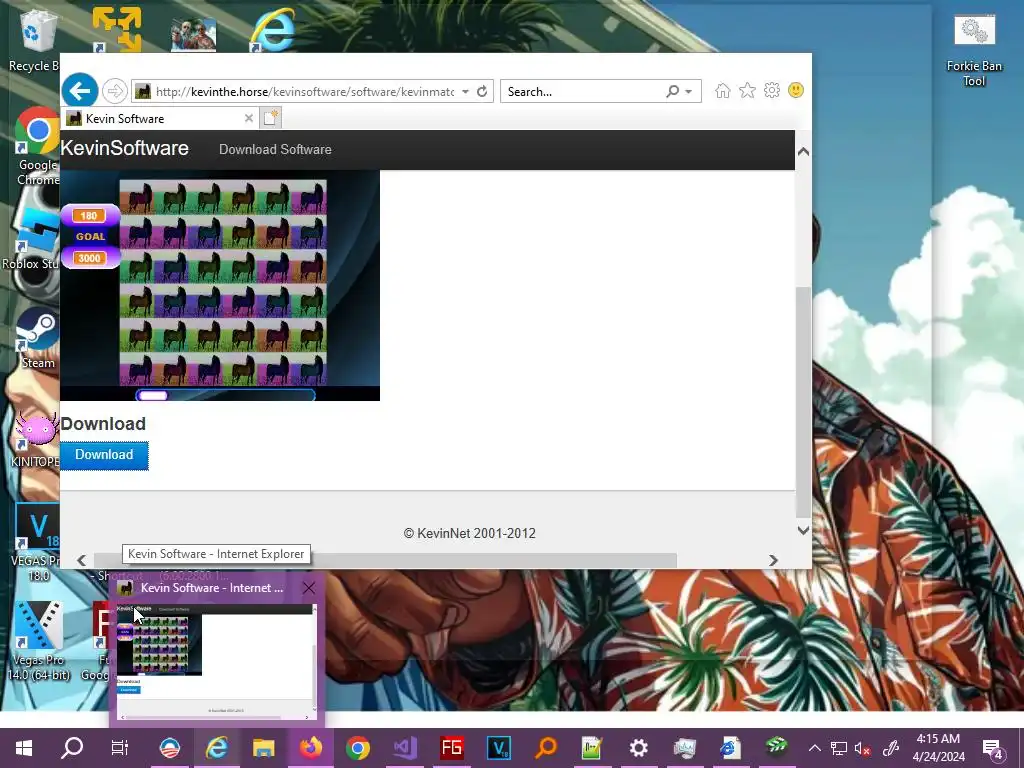The height and width of the screenshot is (768, 1024).
Task: Click the page vertical scroll down arrow
Action: (x=803, y=530)
